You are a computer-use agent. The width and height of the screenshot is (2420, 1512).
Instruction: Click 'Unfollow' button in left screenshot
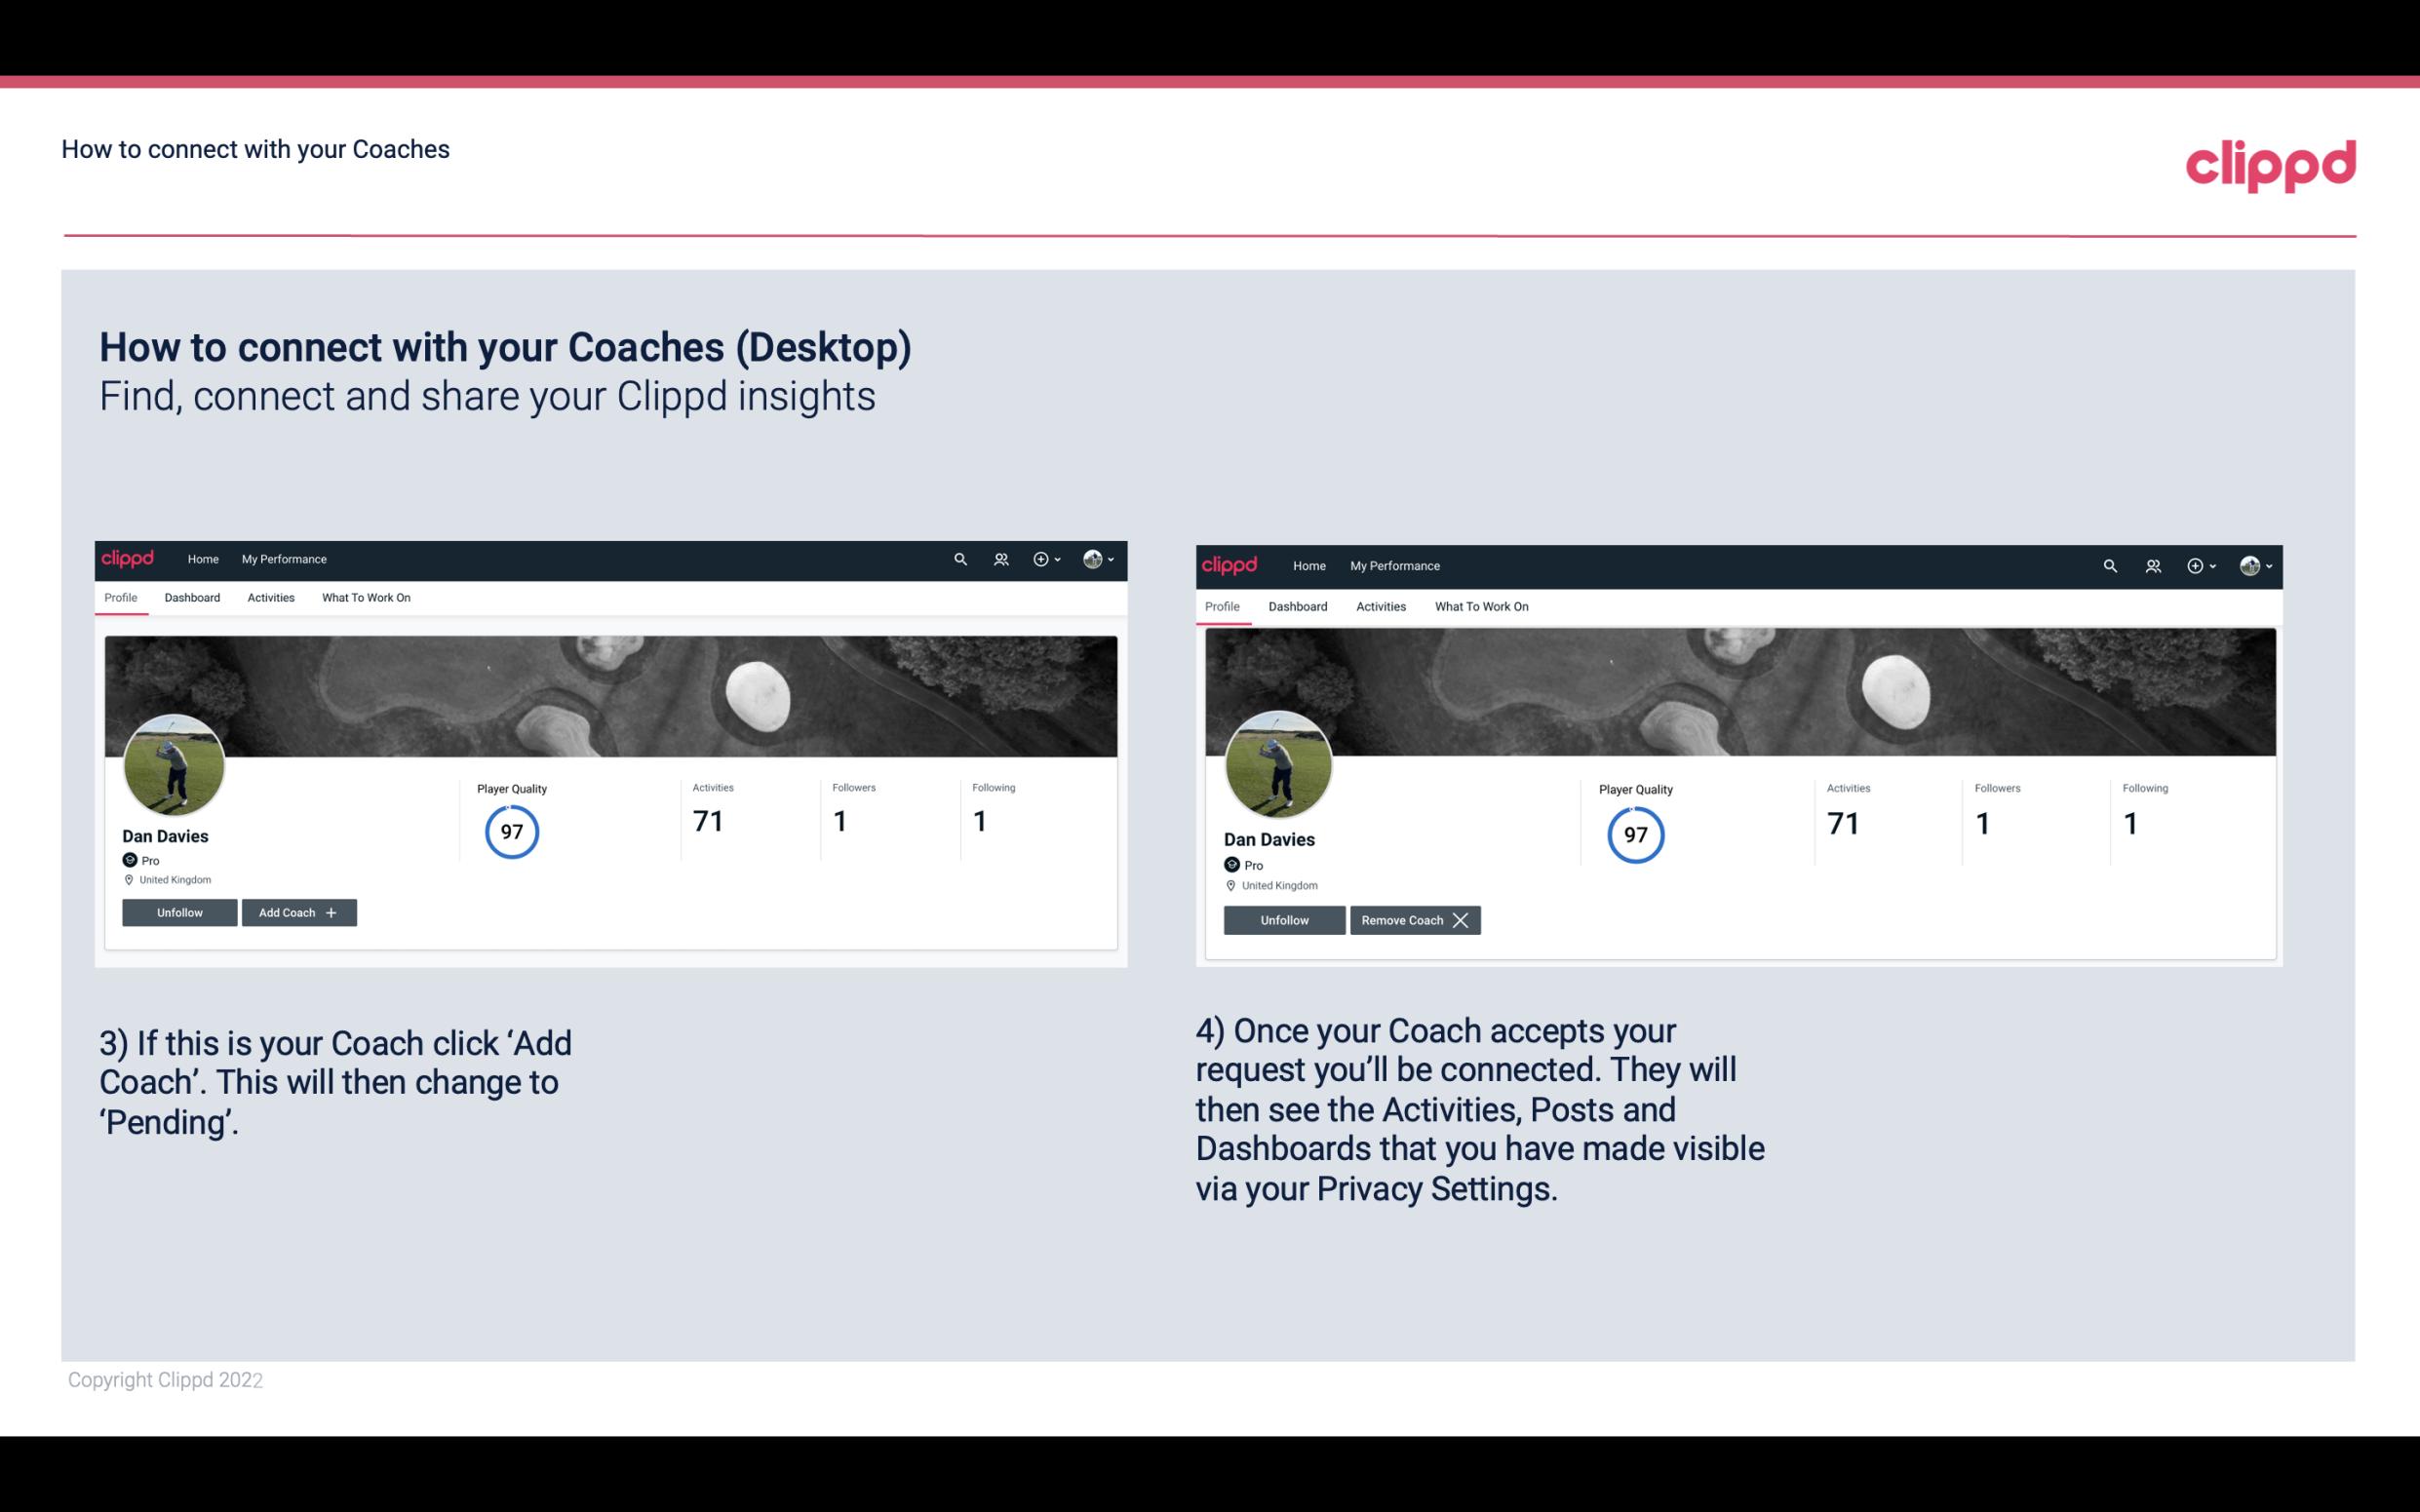click(x=179, y=911)
